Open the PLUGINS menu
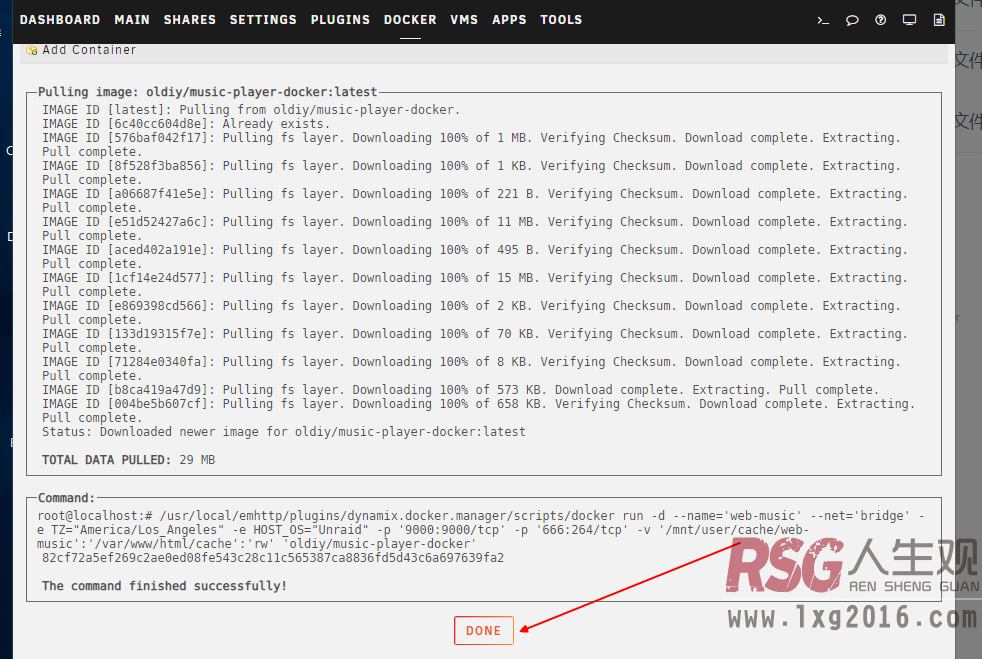This screenshot has height=659, width=982. (x=340, y=20)
